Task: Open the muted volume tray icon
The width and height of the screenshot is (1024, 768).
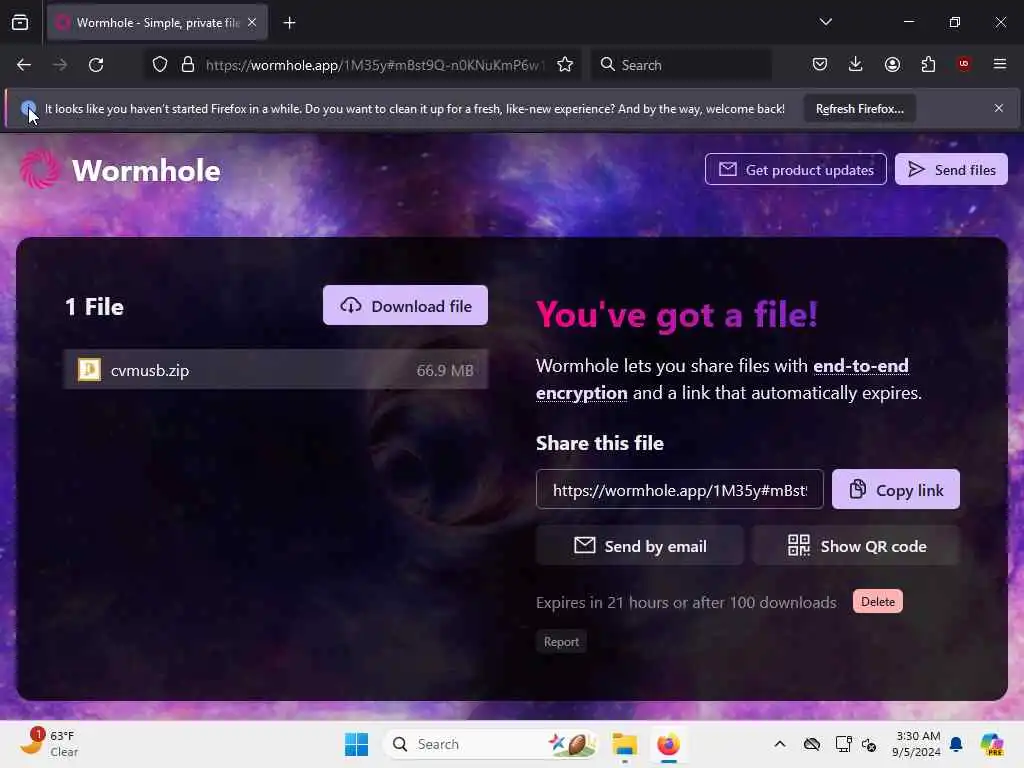Action: pos(869,744)
